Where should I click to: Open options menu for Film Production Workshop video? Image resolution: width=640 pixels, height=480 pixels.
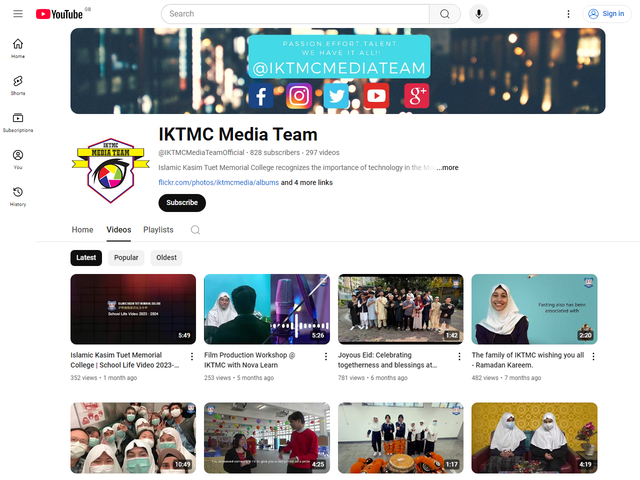coord(326,356)
